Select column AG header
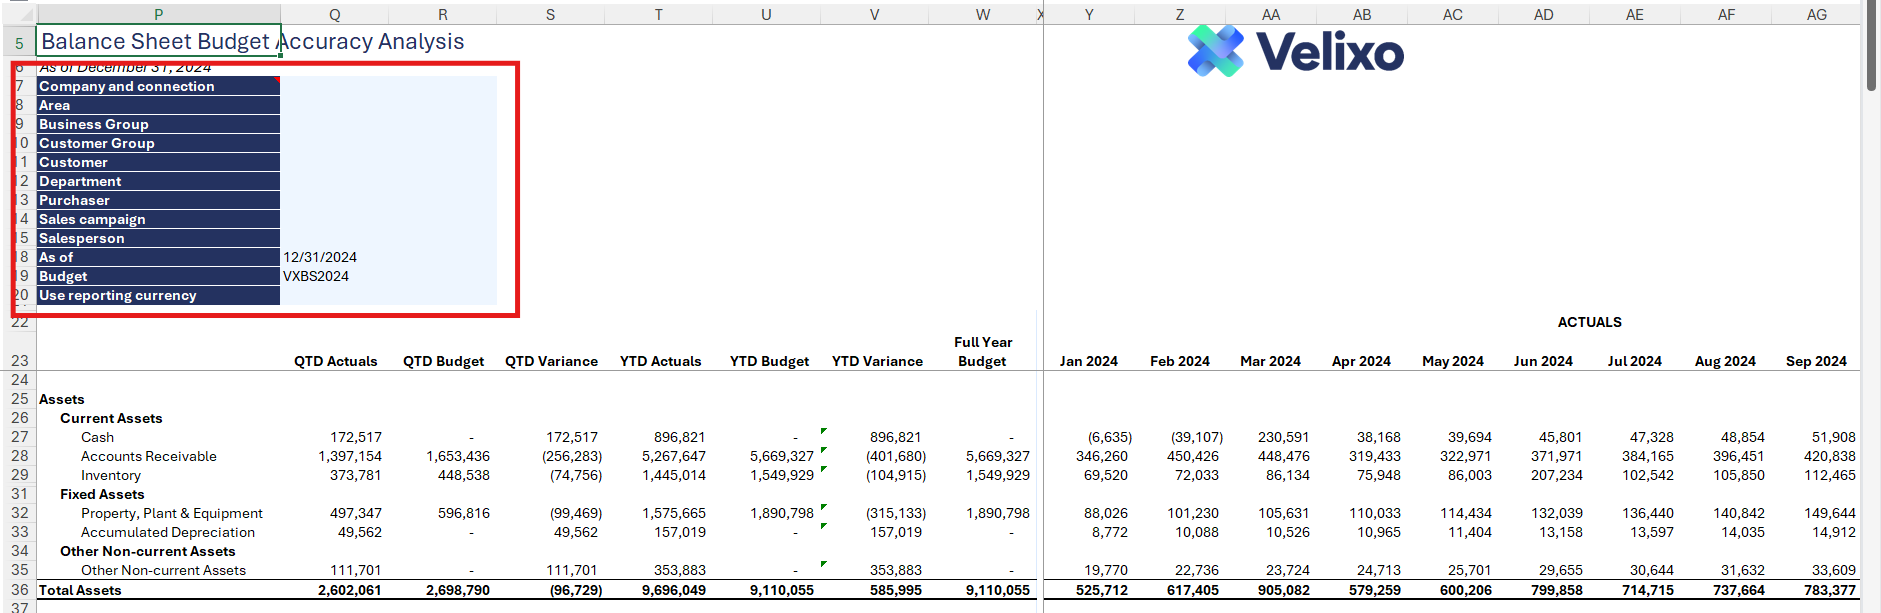This screenshot has height=613, width=1881. coord(1816,14)
